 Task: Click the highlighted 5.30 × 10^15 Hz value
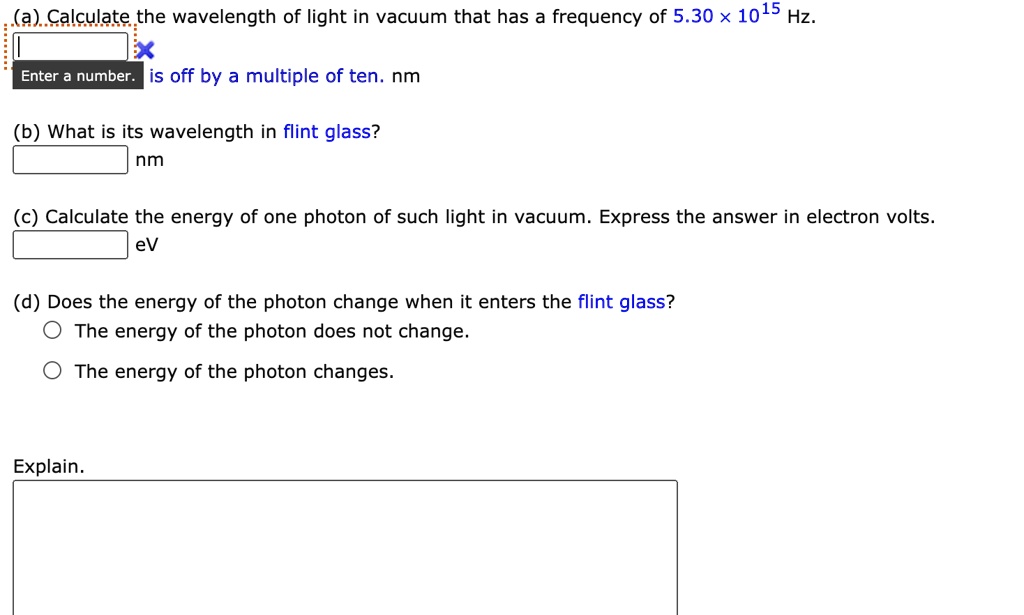(726, 15)
